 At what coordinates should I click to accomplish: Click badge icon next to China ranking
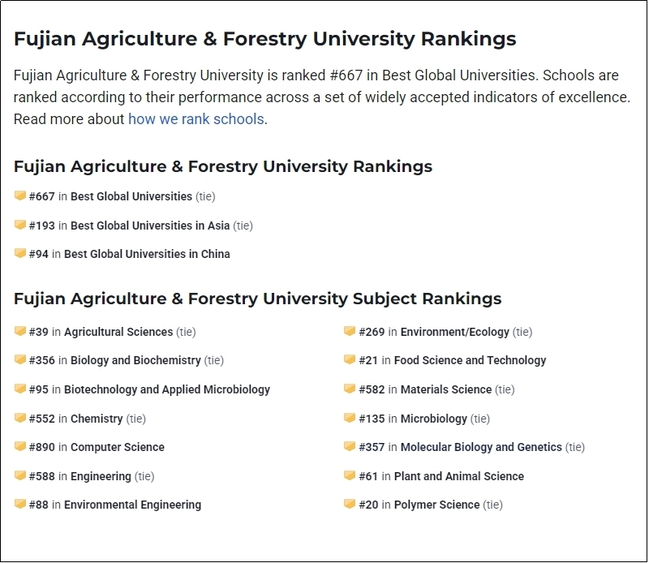(x=20, y=254)
